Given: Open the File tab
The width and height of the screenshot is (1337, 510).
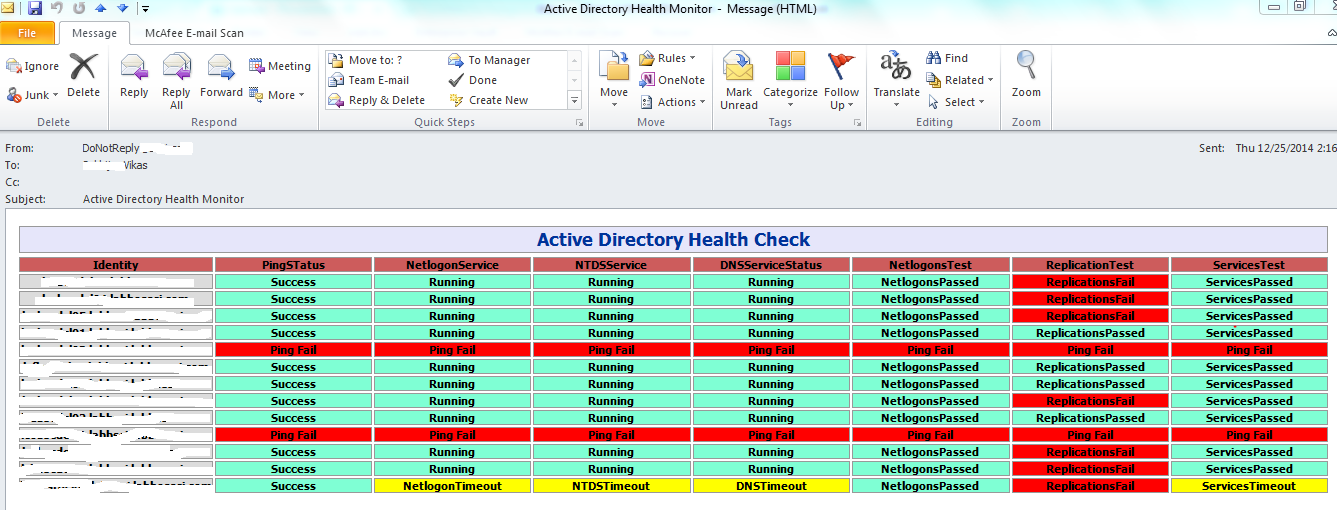Looking at the screenshot, I should pyautogui.click(x=27, y=33).
